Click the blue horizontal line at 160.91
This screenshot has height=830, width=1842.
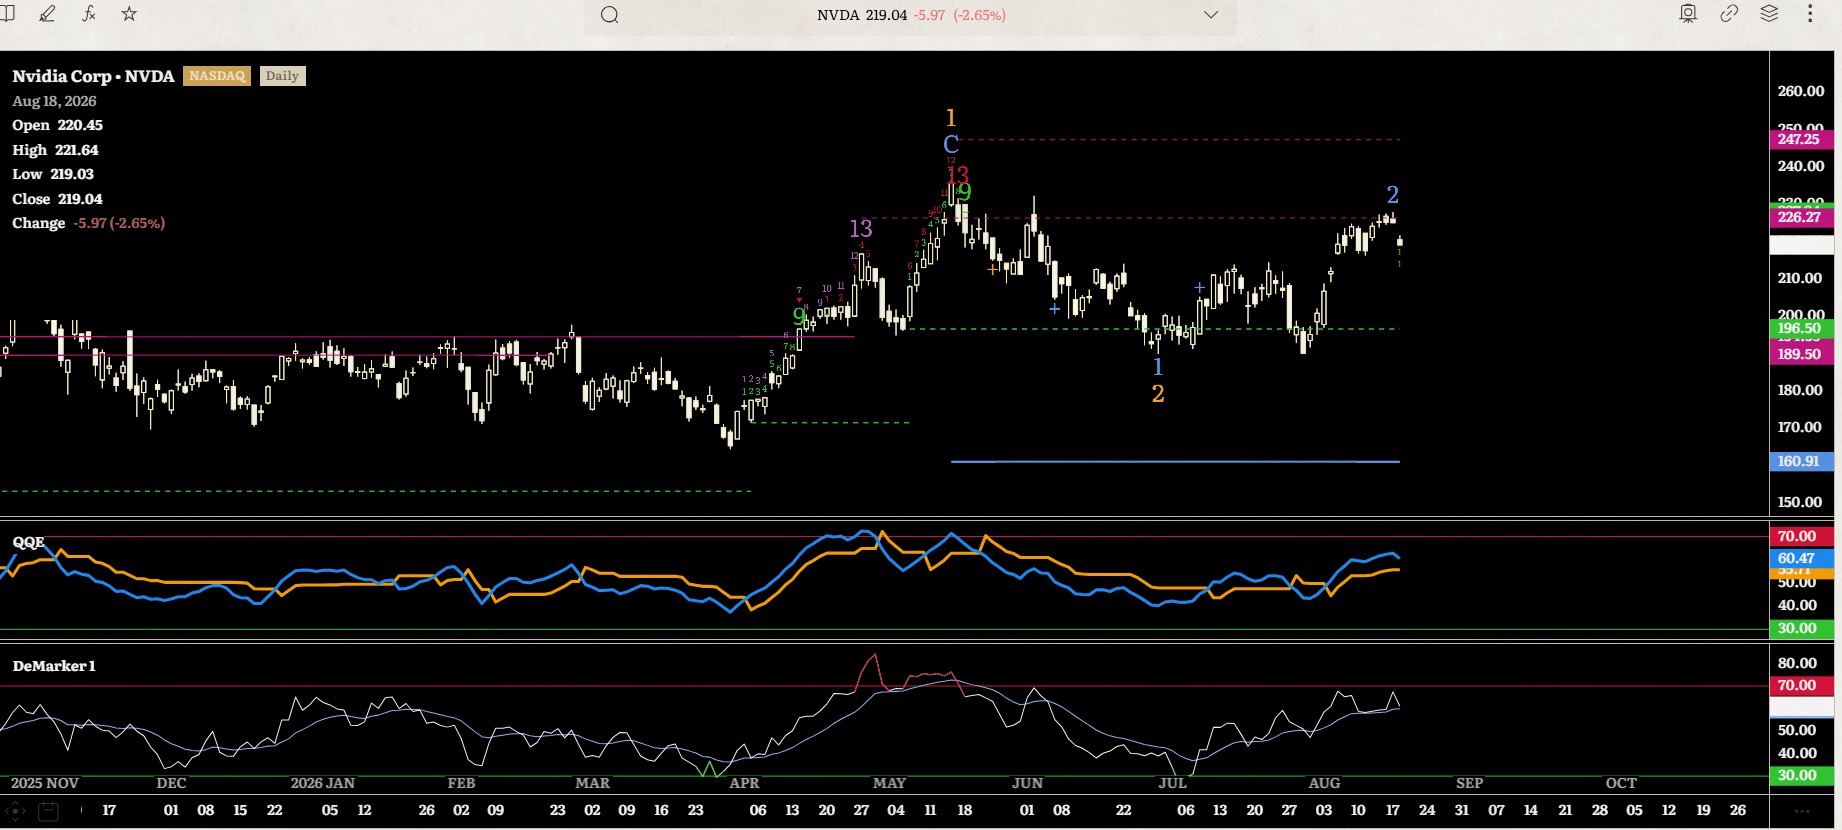tap(1175, 462)
